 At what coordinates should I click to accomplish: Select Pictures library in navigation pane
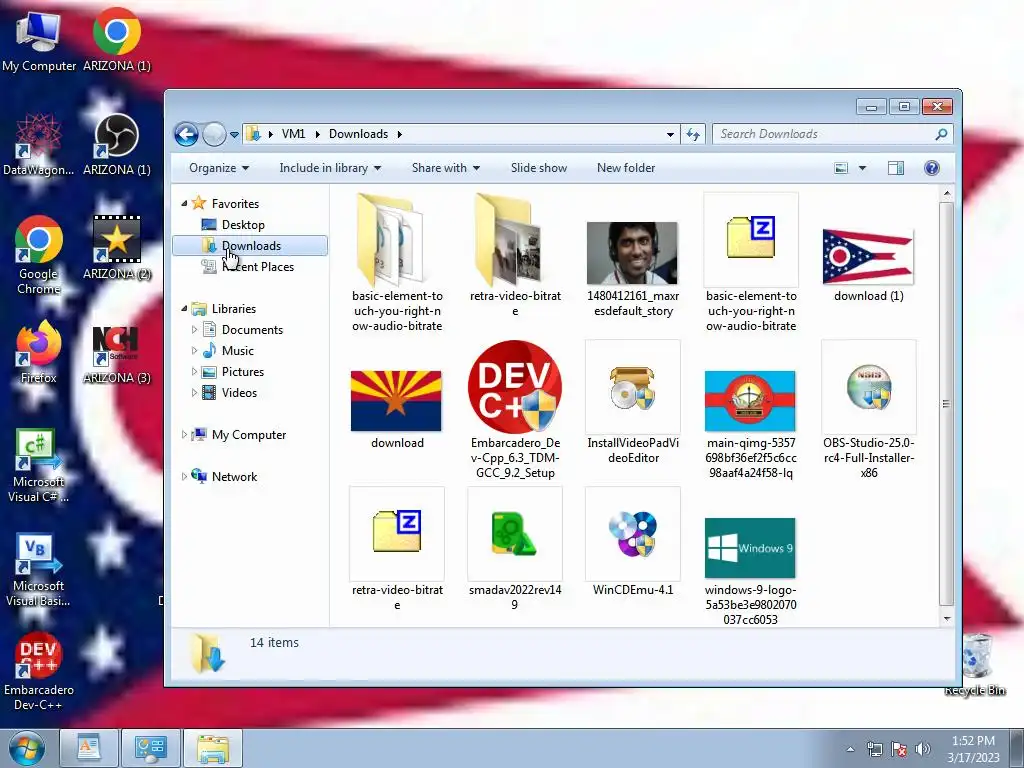click(x=242, y=372)
